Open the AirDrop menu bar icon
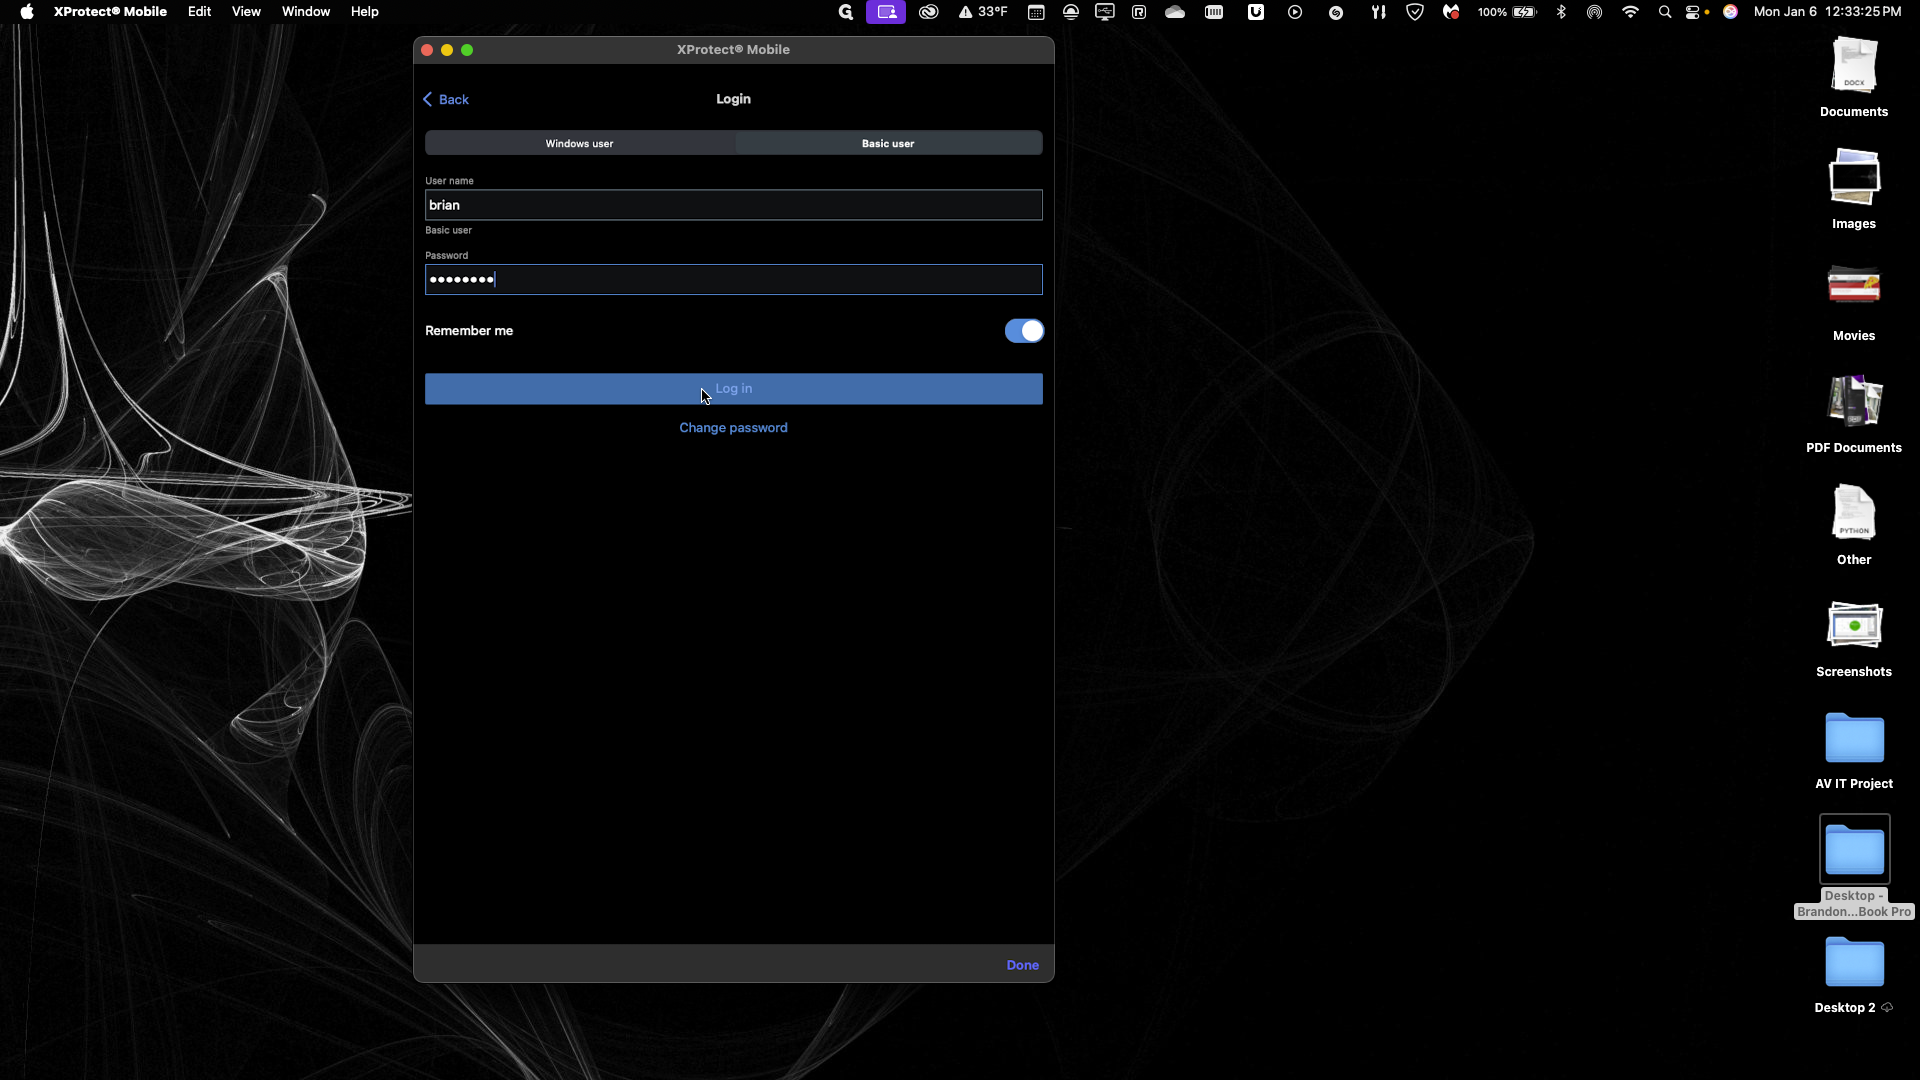Screen dimensions: 1920x1080 pyautogui.click(x=1595, y=12)
